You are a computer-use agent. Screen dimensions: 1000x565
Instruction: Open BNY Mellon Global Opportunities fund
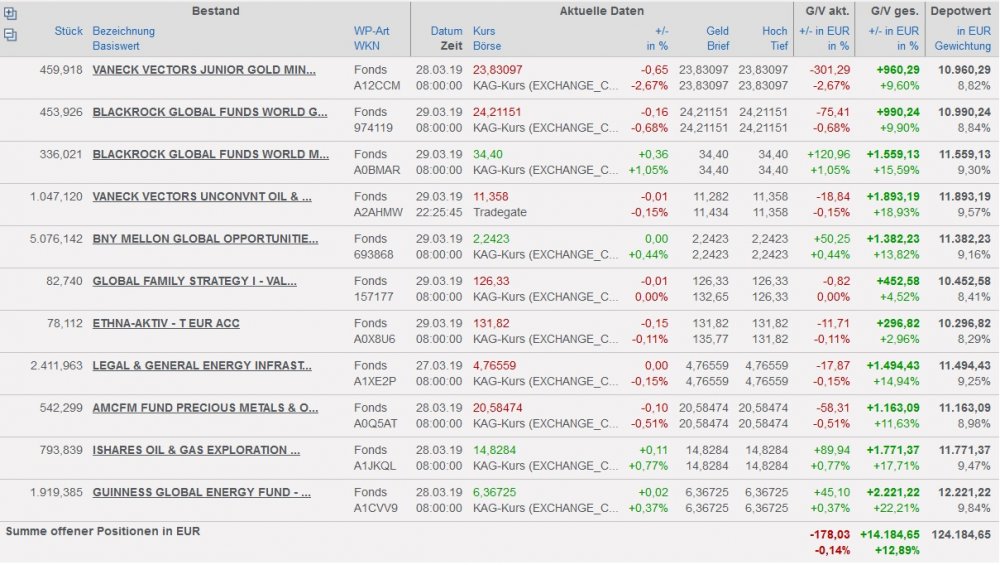205,239
